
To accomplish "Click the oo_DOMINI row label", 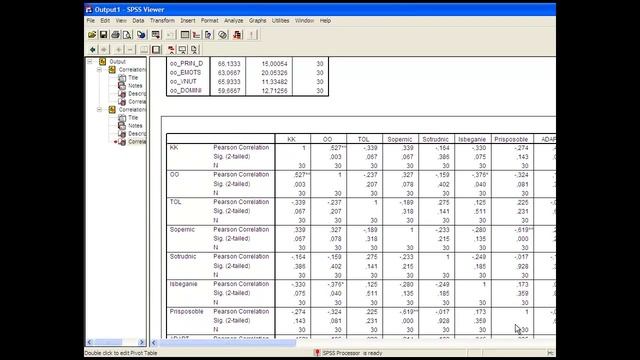I will point(186,91).
